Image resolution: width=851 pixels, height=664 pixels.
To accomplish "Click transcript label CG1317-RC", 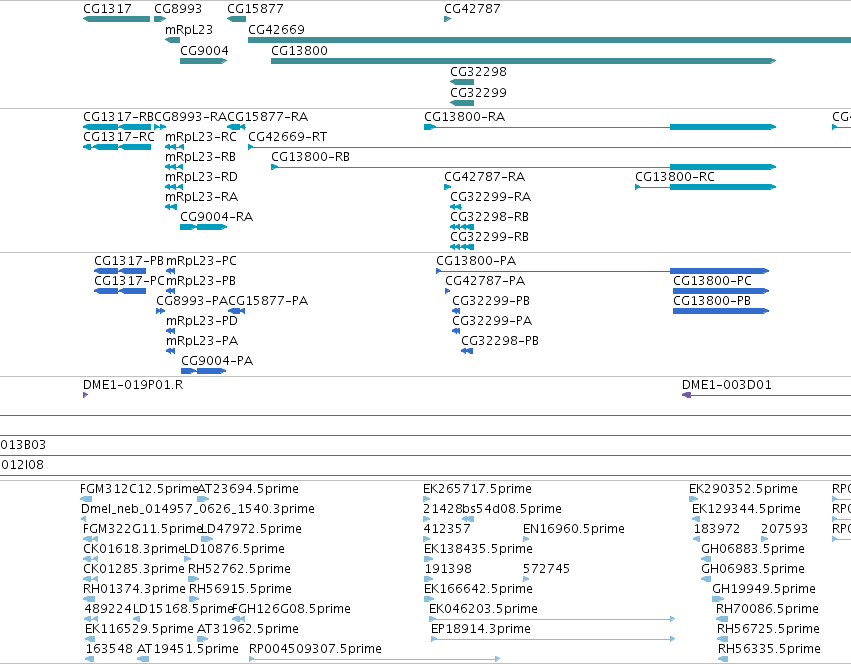I will tap(118, 137).
